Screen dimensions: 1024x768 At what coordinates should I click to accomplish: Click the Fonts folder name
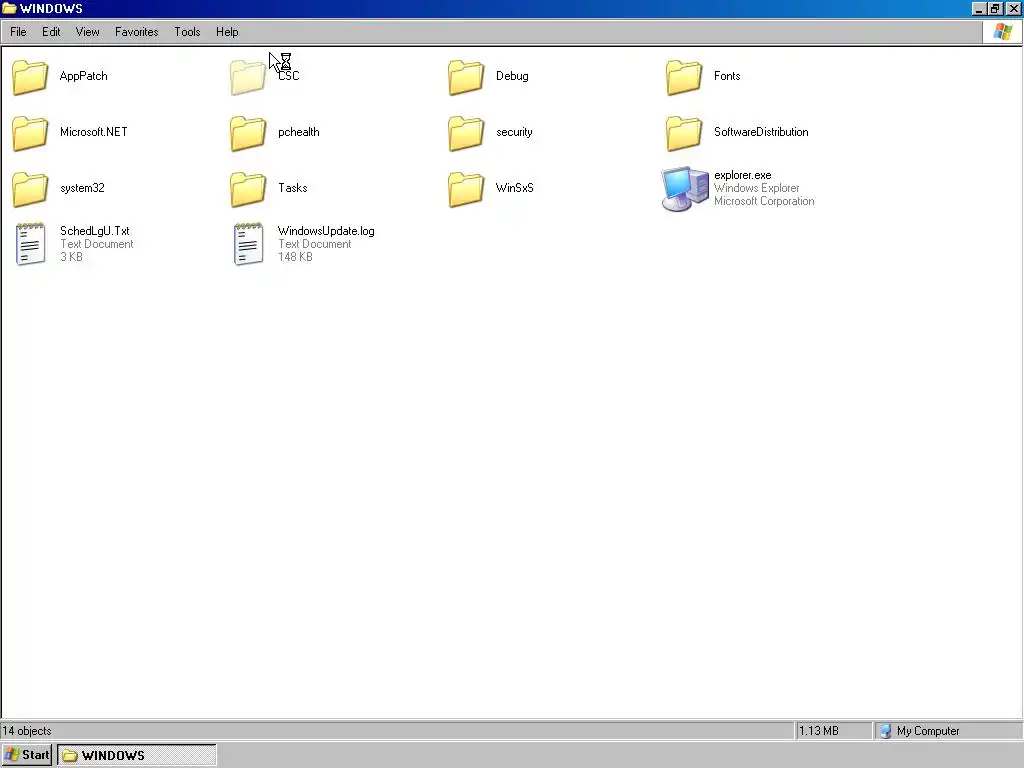coord(727,76)
